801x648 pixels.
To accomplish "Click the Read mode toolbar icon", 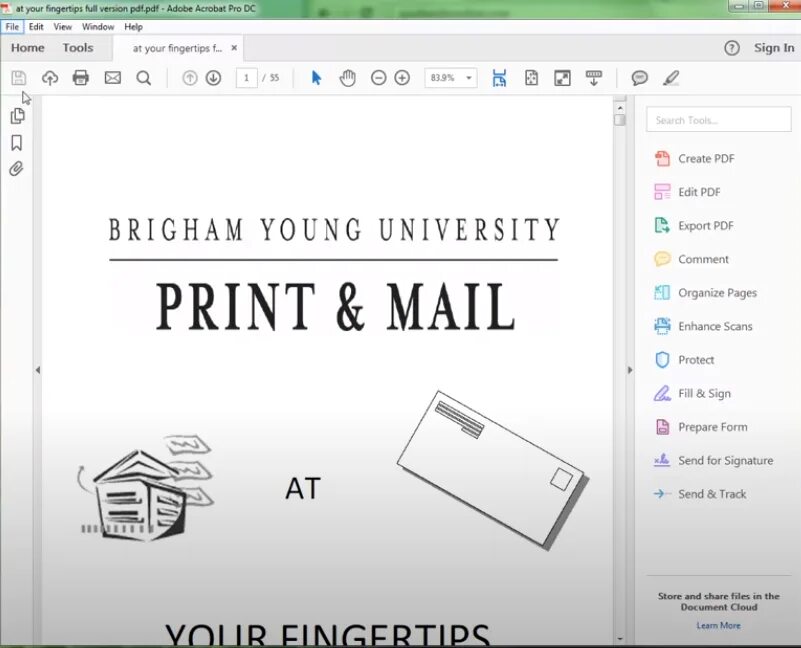I will [594, 78].
